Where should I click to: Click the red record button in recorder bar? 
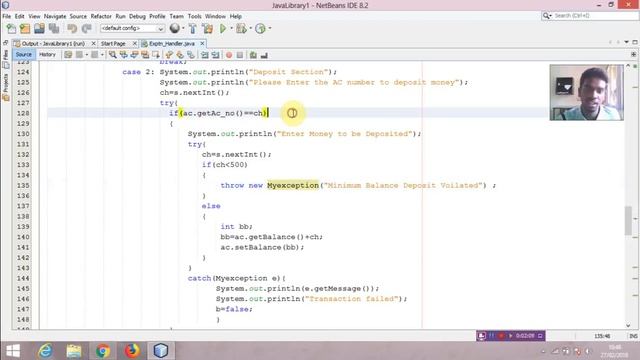pyautogui.click(x=501, y=336)
